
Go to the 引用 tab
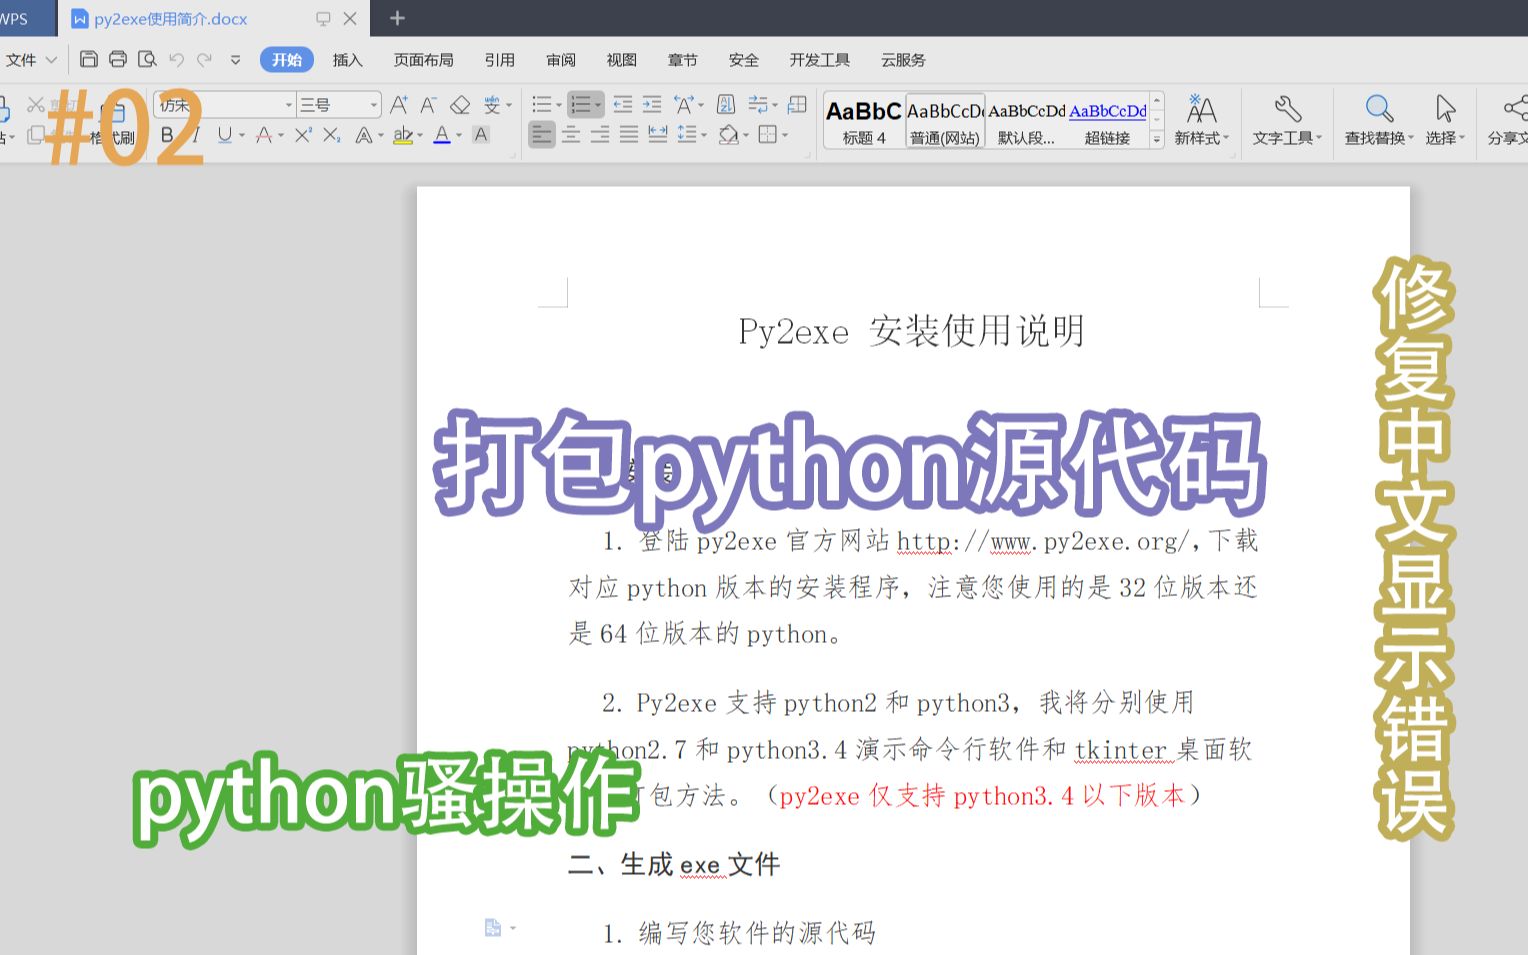pos(499,60)
